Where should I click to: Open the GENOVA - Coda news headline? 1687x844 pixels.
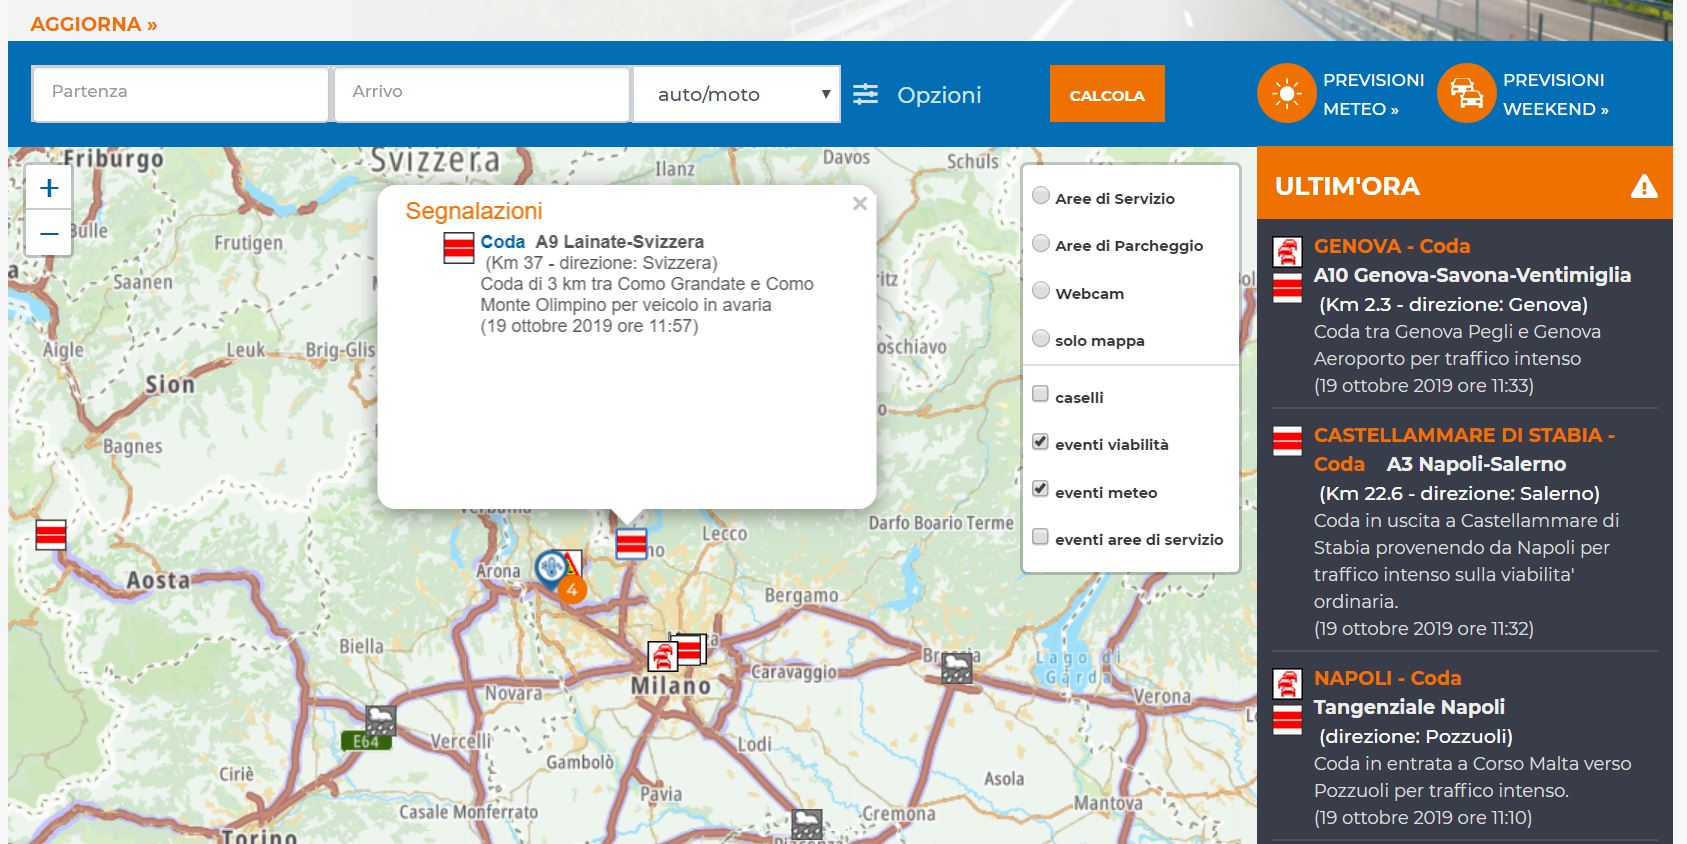pos(1392,246)
